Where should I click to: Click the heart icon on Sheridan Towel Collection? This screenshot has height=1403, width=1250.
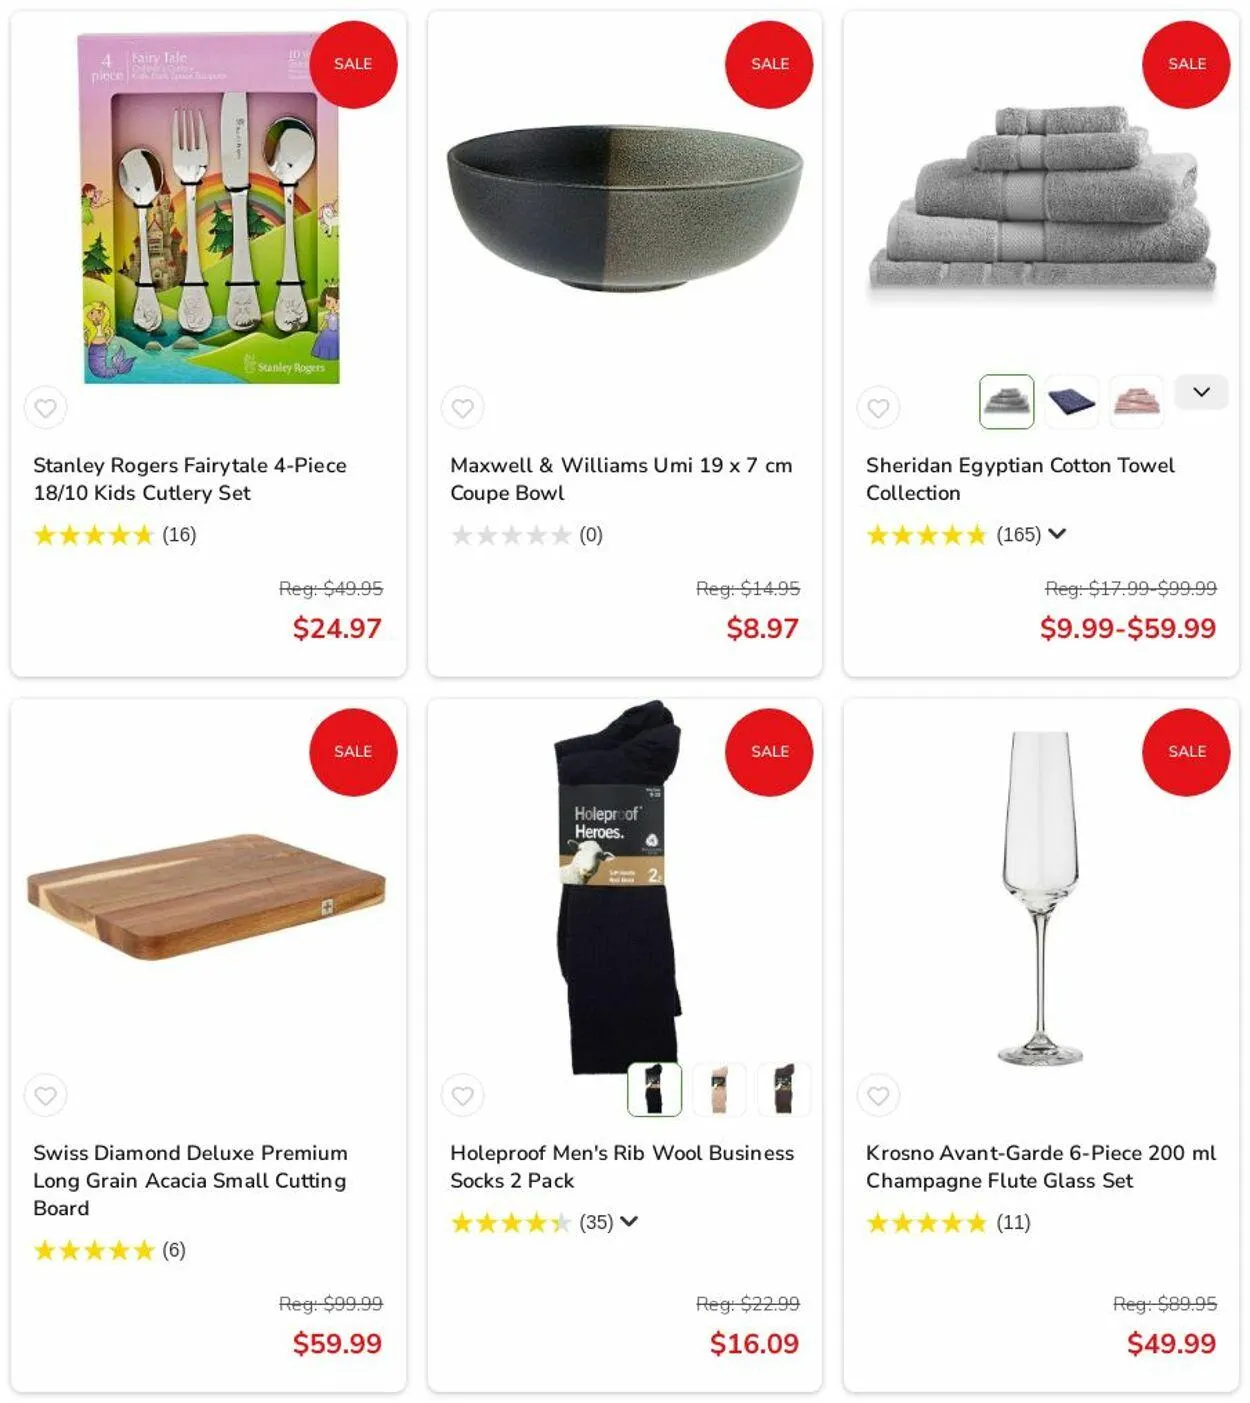[878, 408]
